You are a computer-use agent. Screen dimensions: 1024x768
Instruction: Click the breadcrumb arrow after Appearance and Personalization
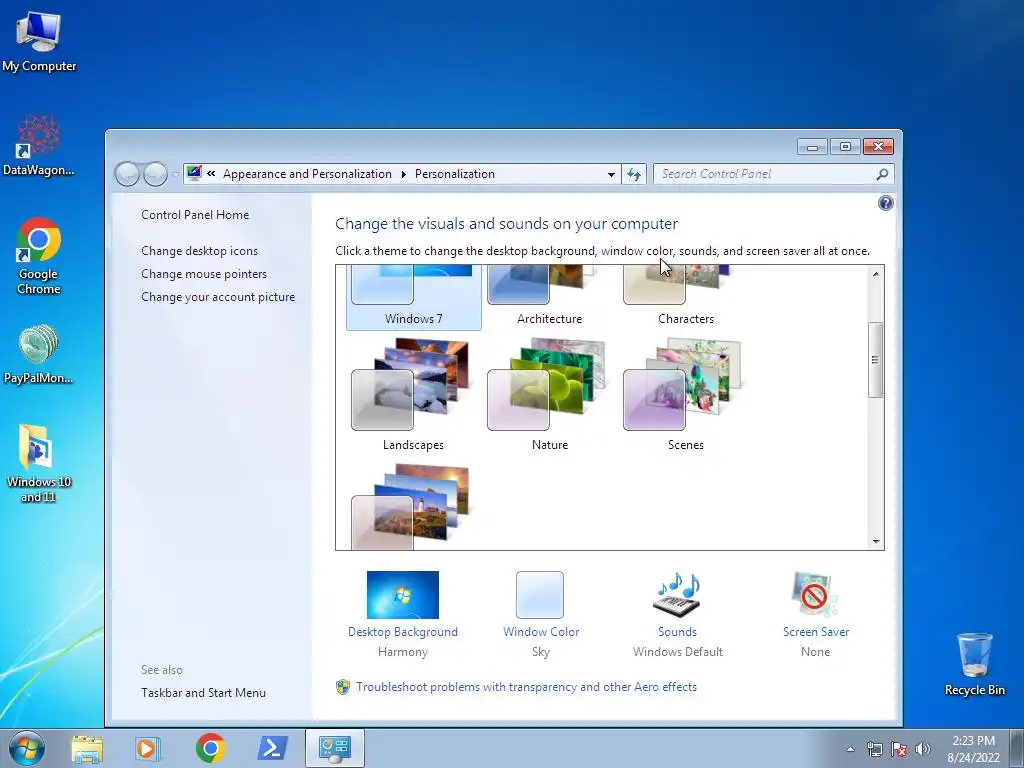(403, 174)
